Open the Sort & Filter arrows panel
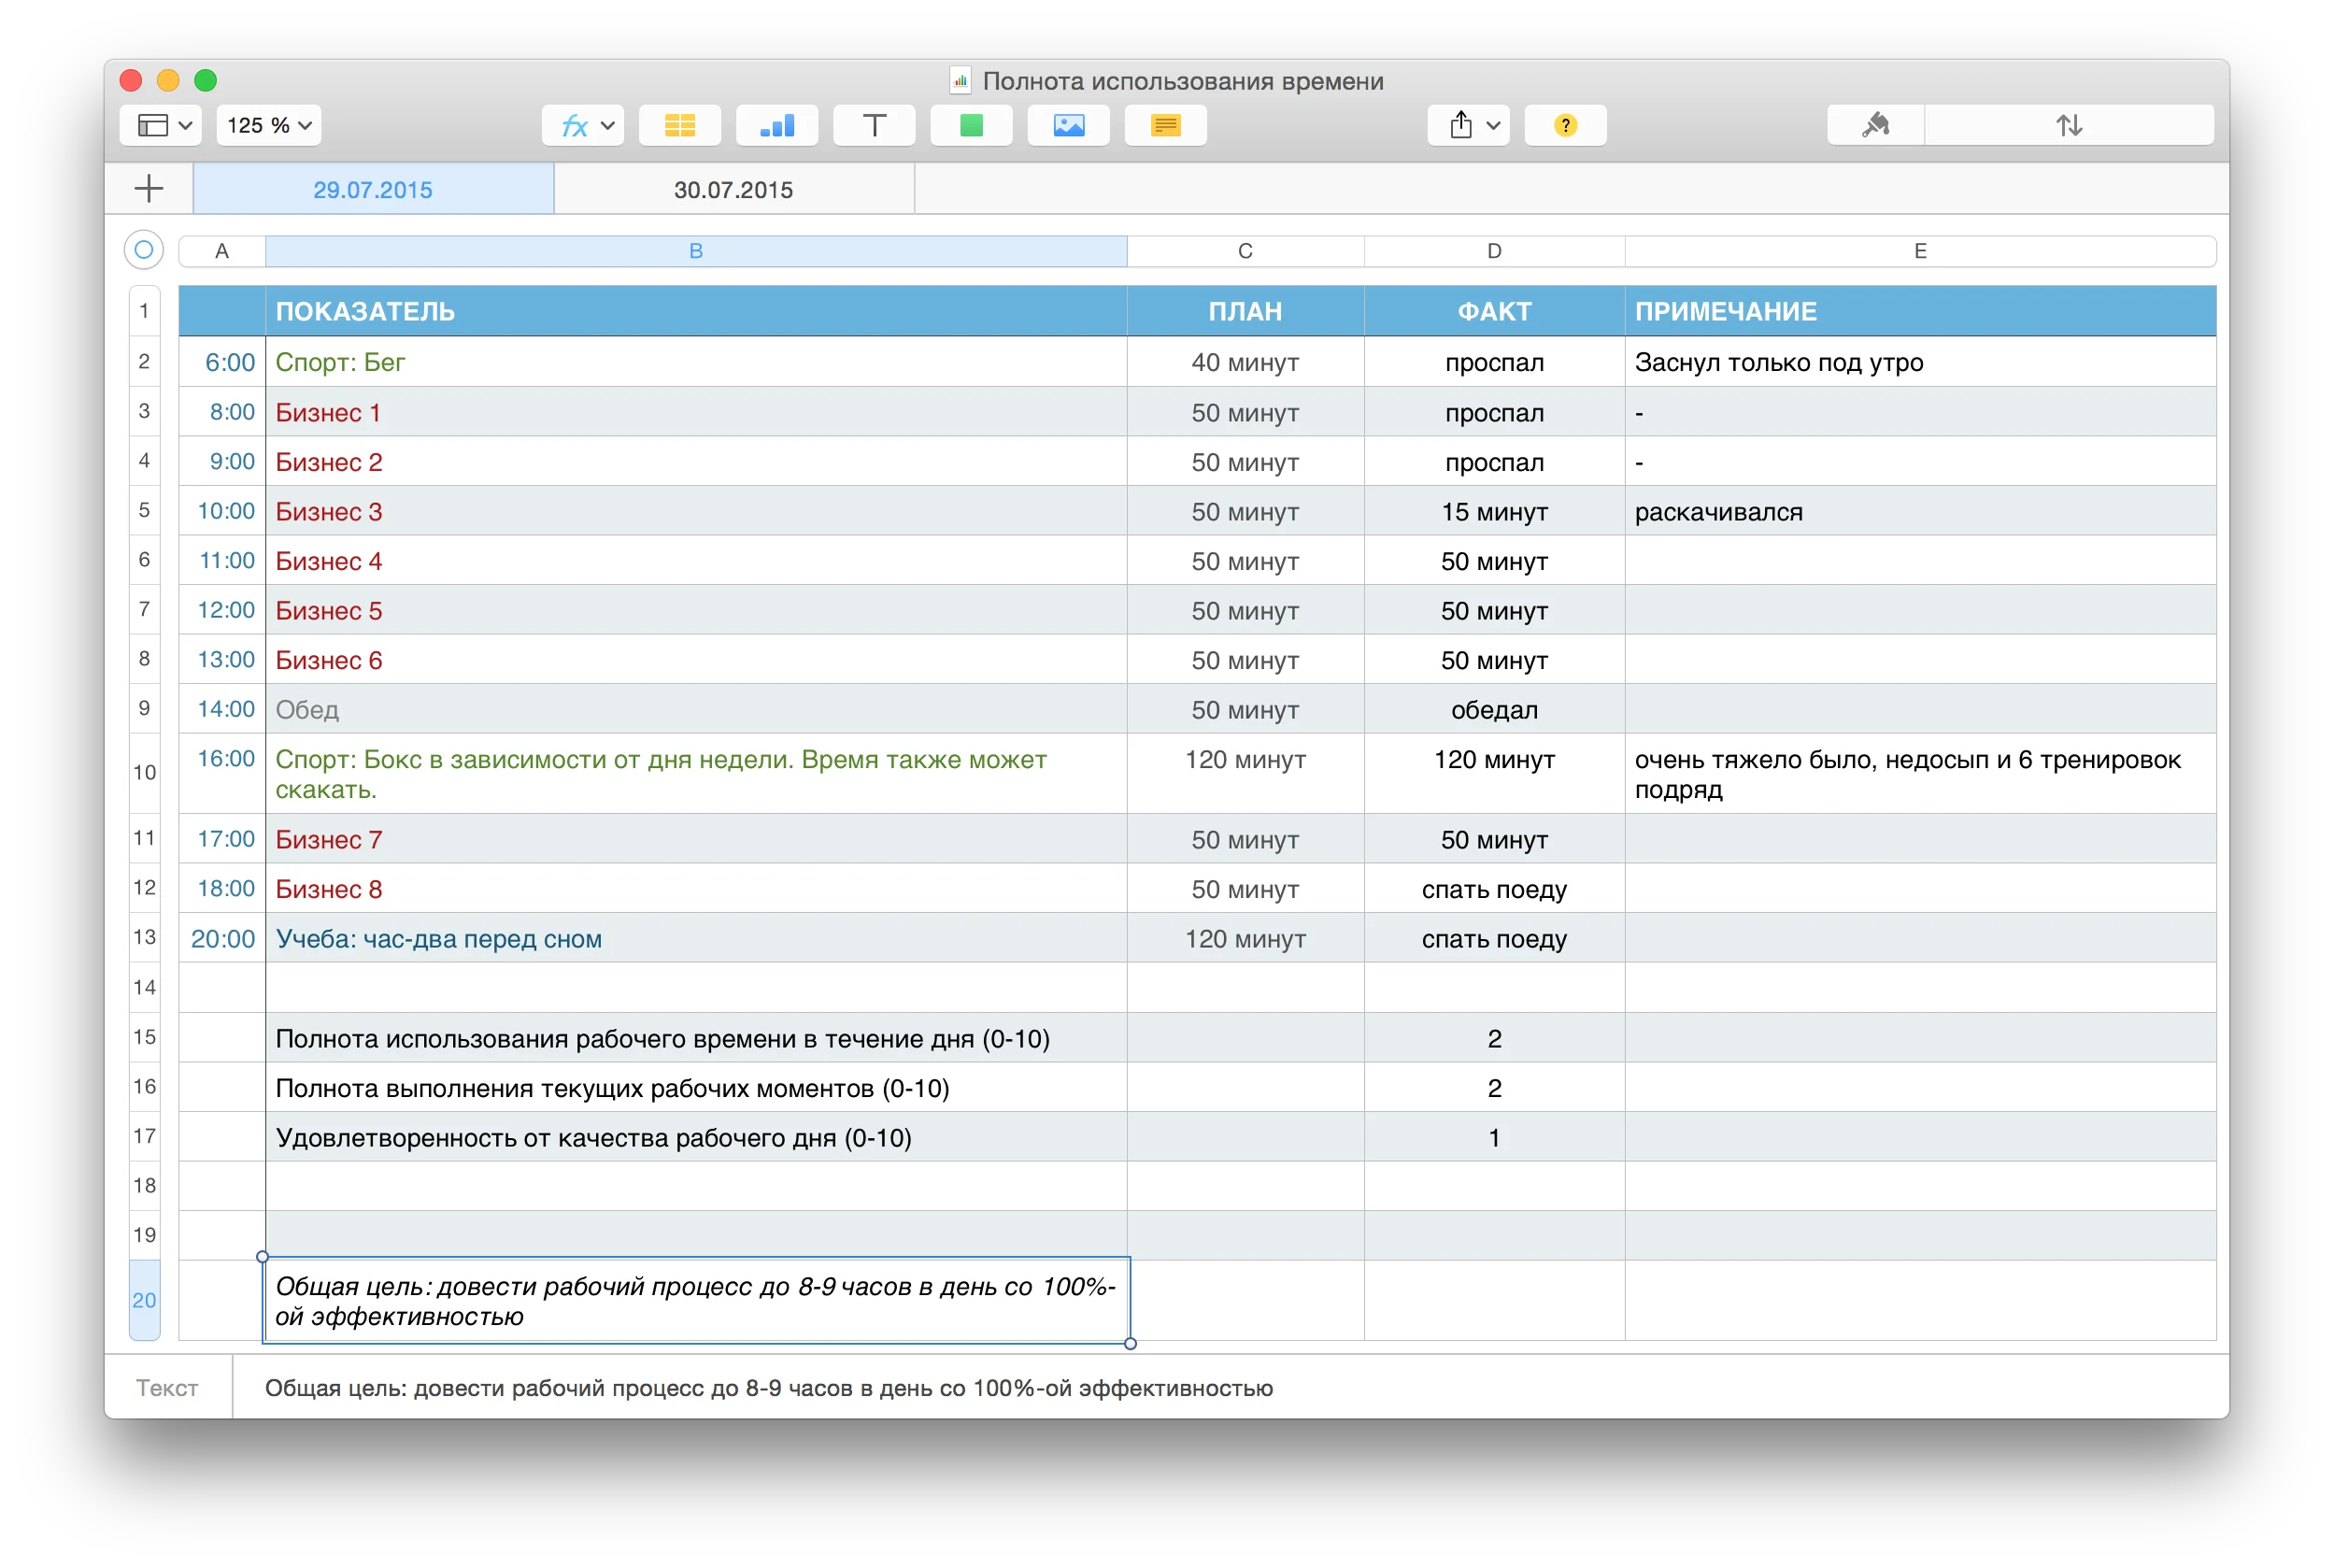Screen dimensions: 2334x1568 [2068, 125]
